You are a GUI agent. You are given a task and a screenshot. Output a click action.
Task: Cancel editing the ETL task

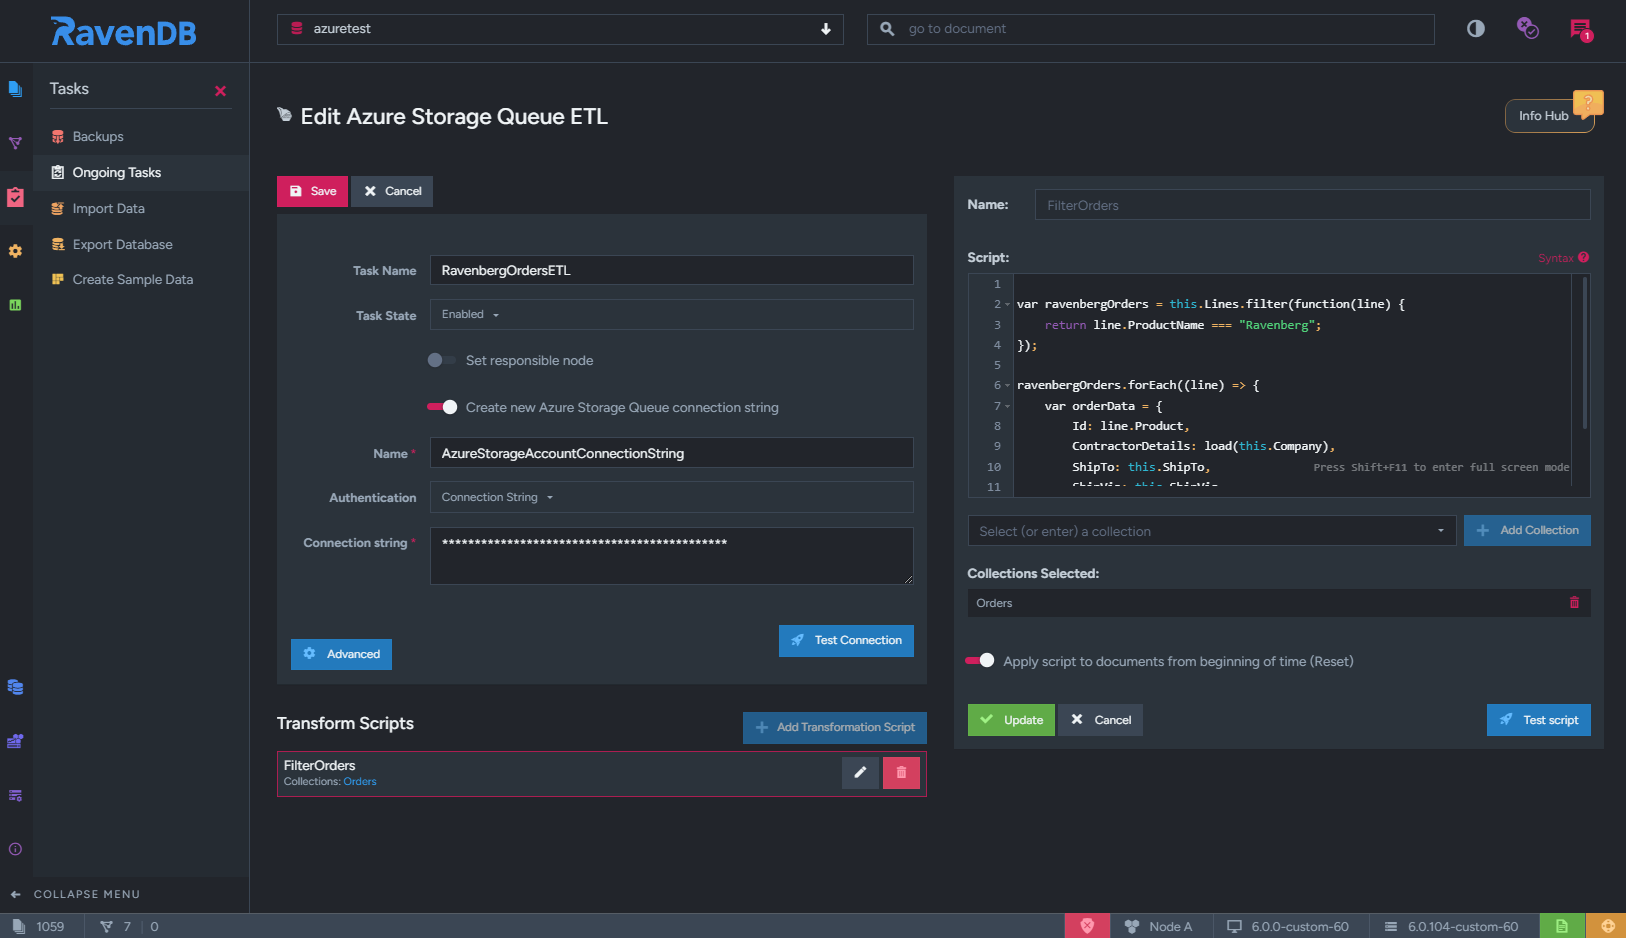[392, 191]
